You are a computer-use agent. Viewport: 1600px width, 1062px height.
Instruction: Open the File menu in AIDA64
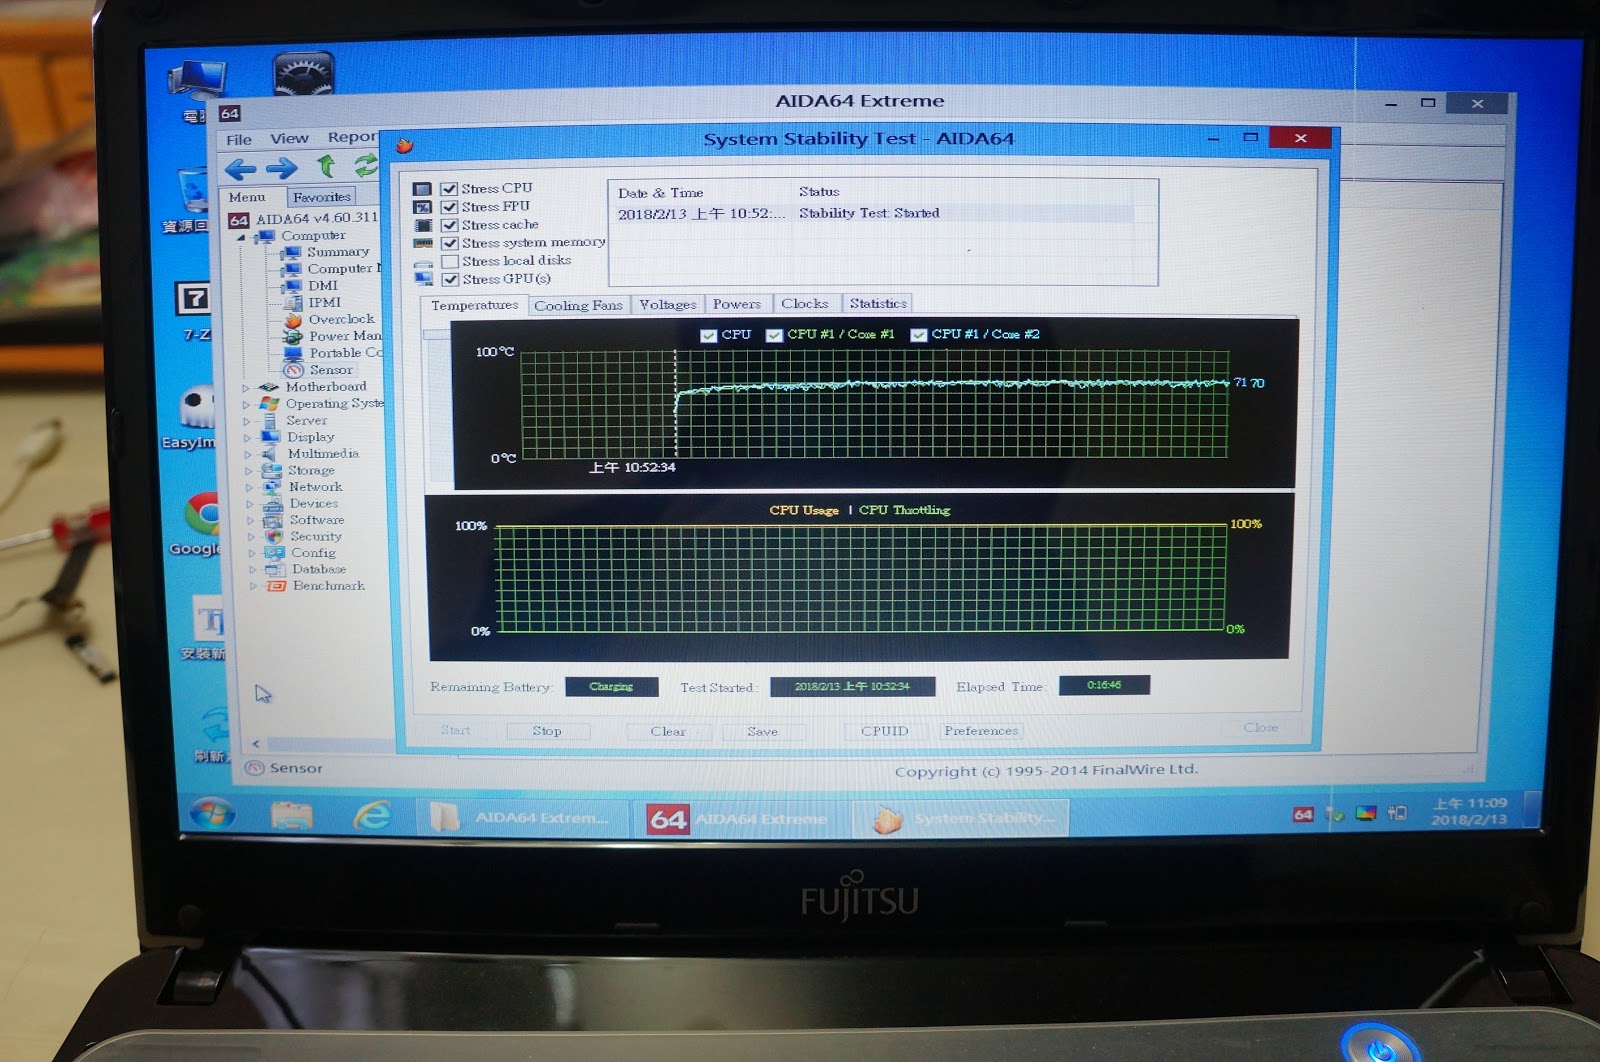(x=239, y=140)
